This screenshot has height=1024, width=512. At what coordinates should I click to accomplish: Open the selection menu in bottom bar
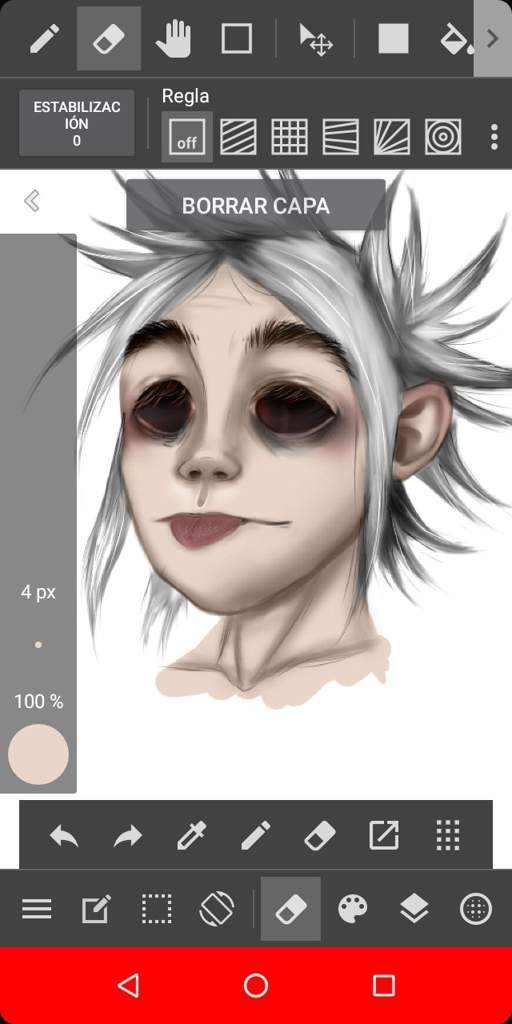[157, 908]
